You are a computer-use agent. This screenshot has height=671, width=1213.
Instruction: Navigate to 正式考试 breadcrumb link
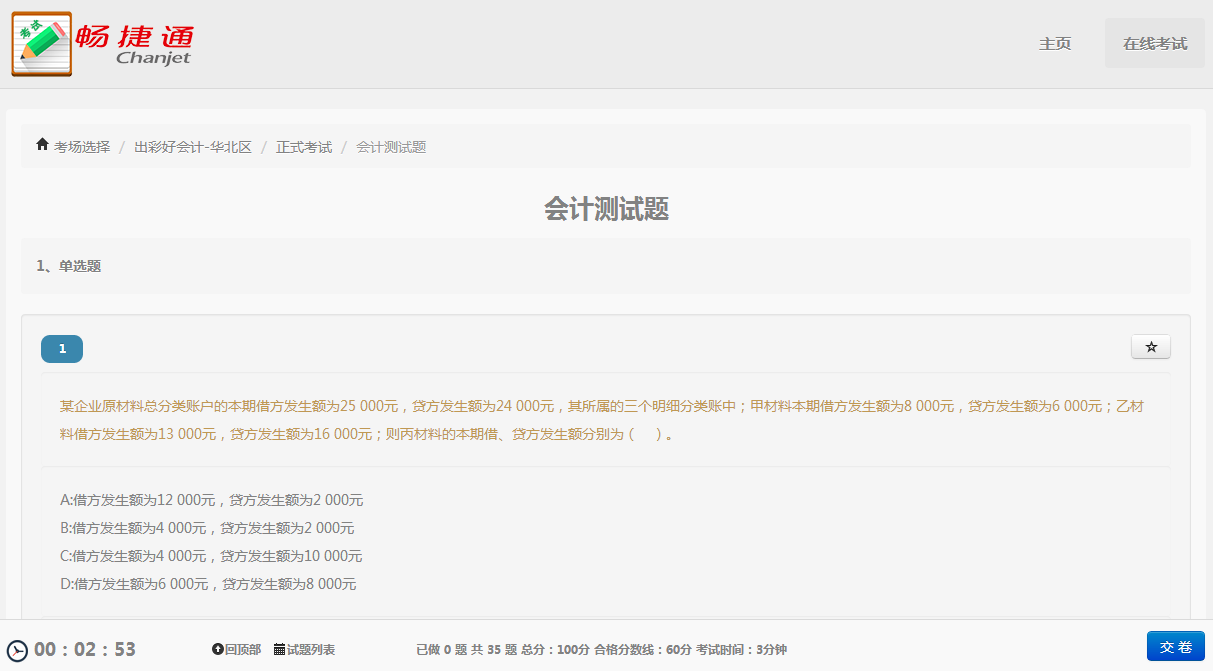coord(304,147)
